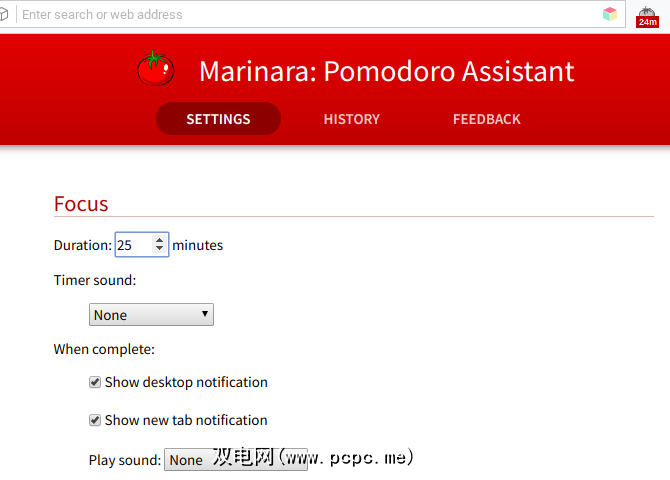
Task: Focus the search or web address bar
Action: [300, 15]
